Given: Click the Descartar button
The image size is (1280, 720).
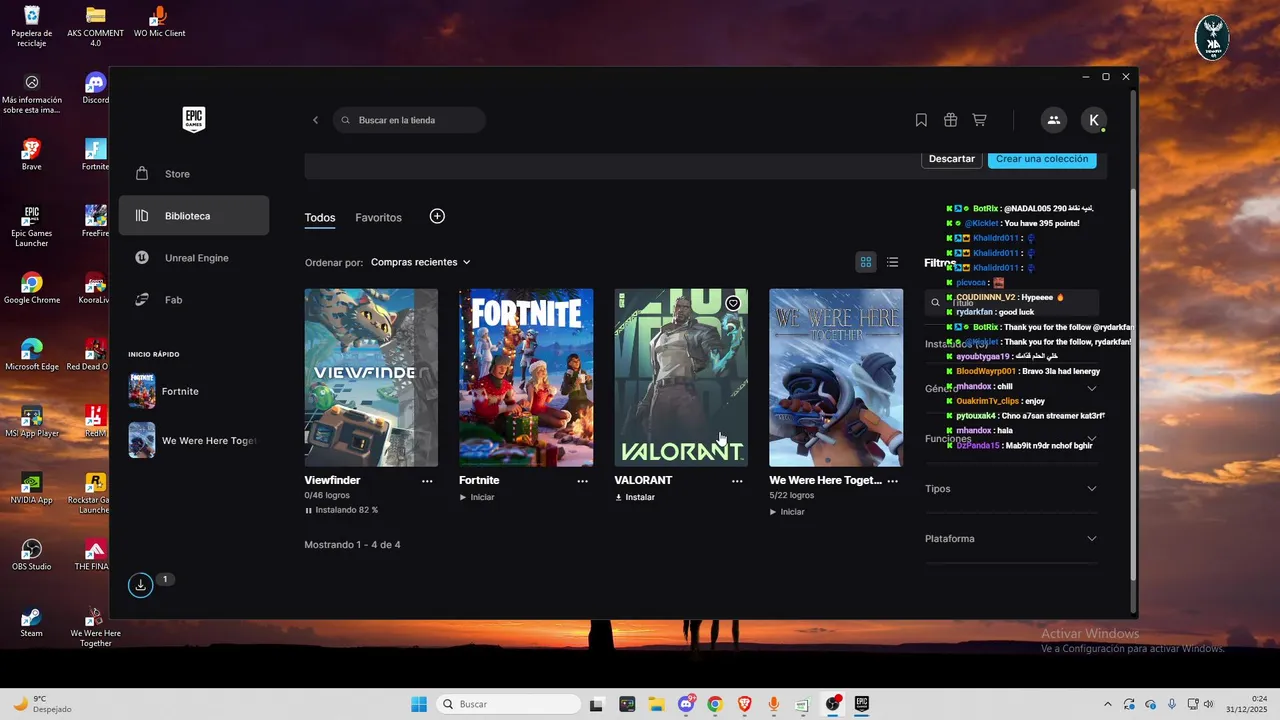Looking at the screenshot, I should pyautogui.click(x=951, y=159).
